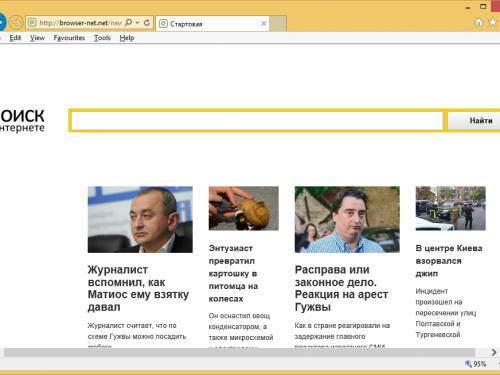Image resolution: width=500 pixels, height=375 pixels.
Task: Click inside the yellow-bordered search field
Action: pyautogui.click(x=257, y=121)
